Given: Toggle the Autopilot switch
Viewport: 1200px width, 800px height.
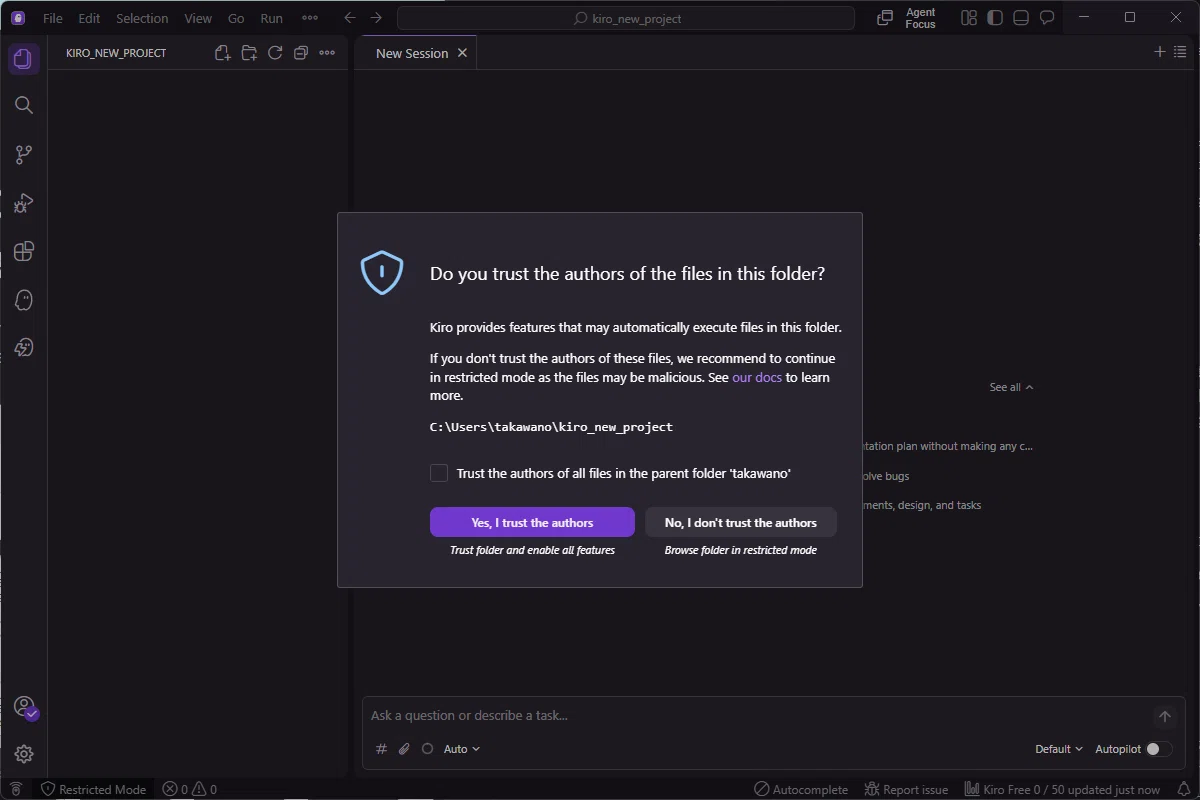Looking at the screenshot, I should [1159, 749].
